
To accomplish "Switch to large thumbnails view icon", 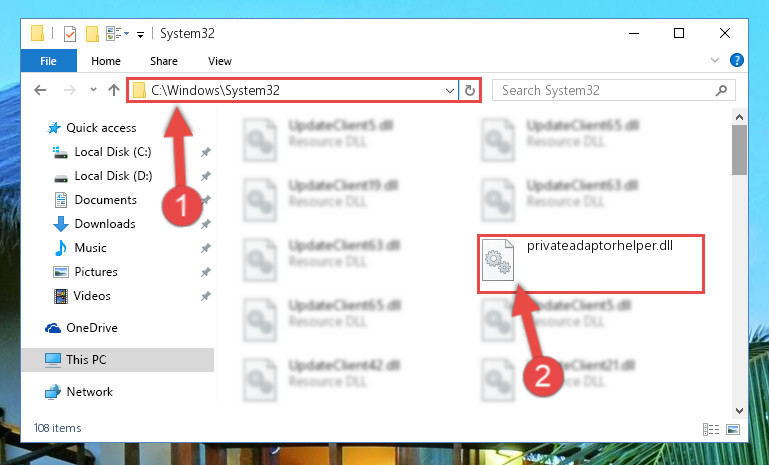I will point(733,429).
